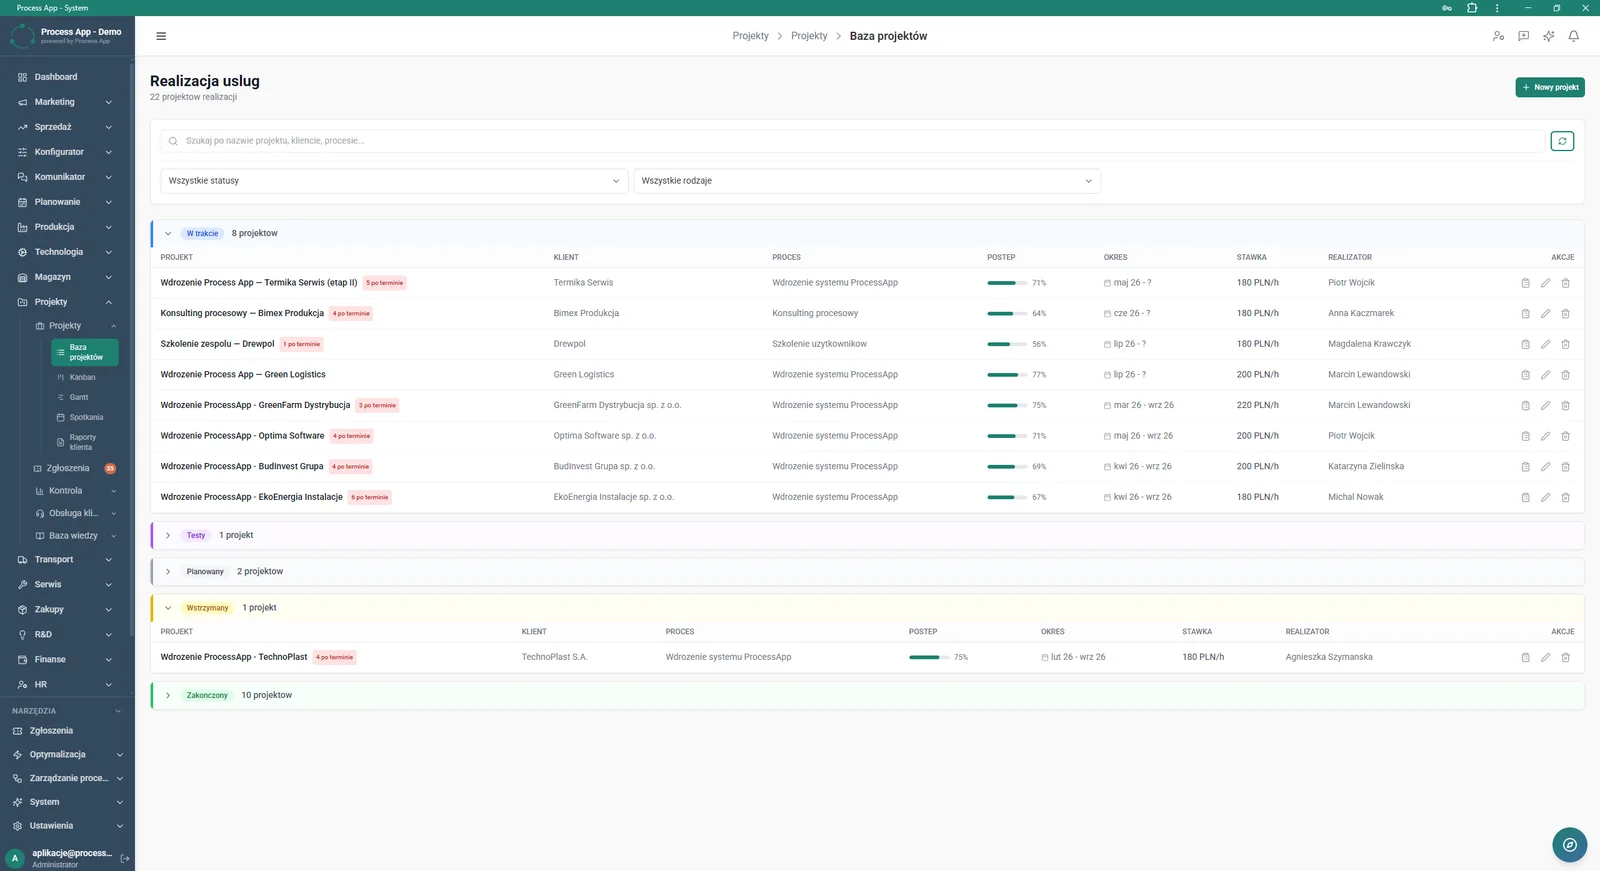This screenshot has width=1600, height=871.
Task: Edit the TechnoPlast project with pencil icon
Action: [1545, 658]
